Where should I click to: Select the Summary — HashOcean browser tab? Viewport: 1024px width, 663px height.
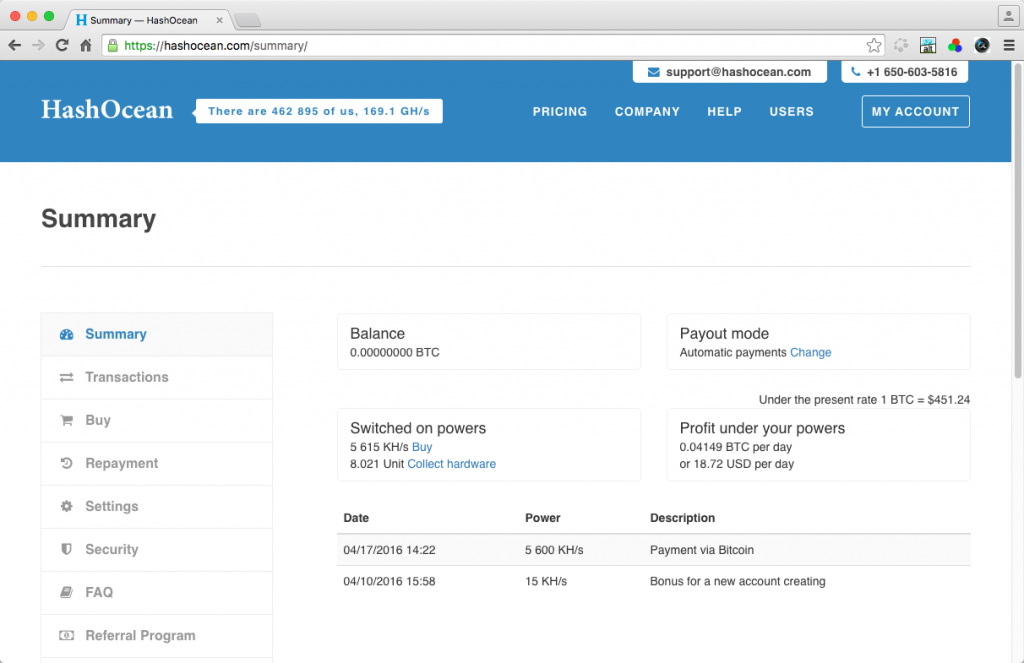click(x=150, y=20)
